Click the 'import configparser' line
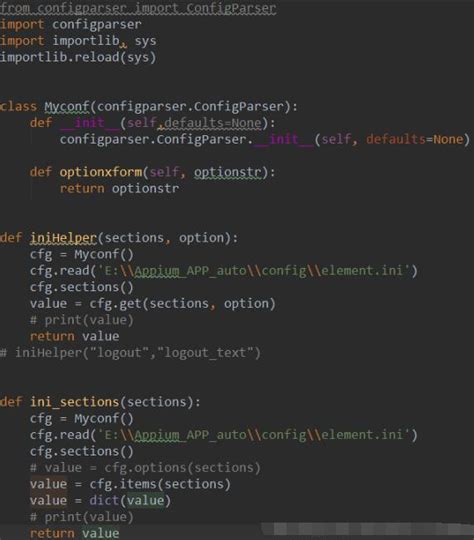This screenshot has height=540, width=474. point(71,24)
